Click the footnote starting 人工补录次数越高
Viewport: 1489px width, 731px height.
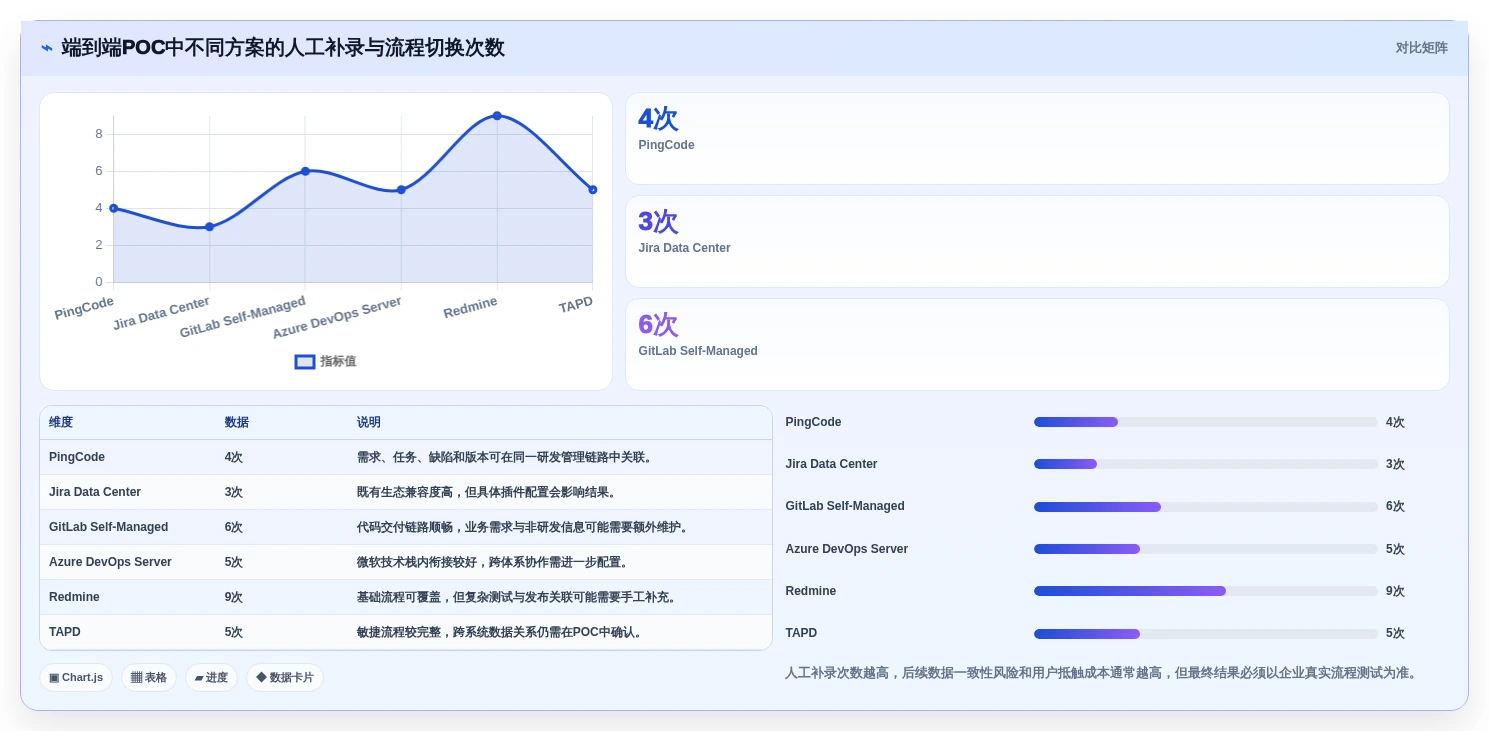(1101, 673)
